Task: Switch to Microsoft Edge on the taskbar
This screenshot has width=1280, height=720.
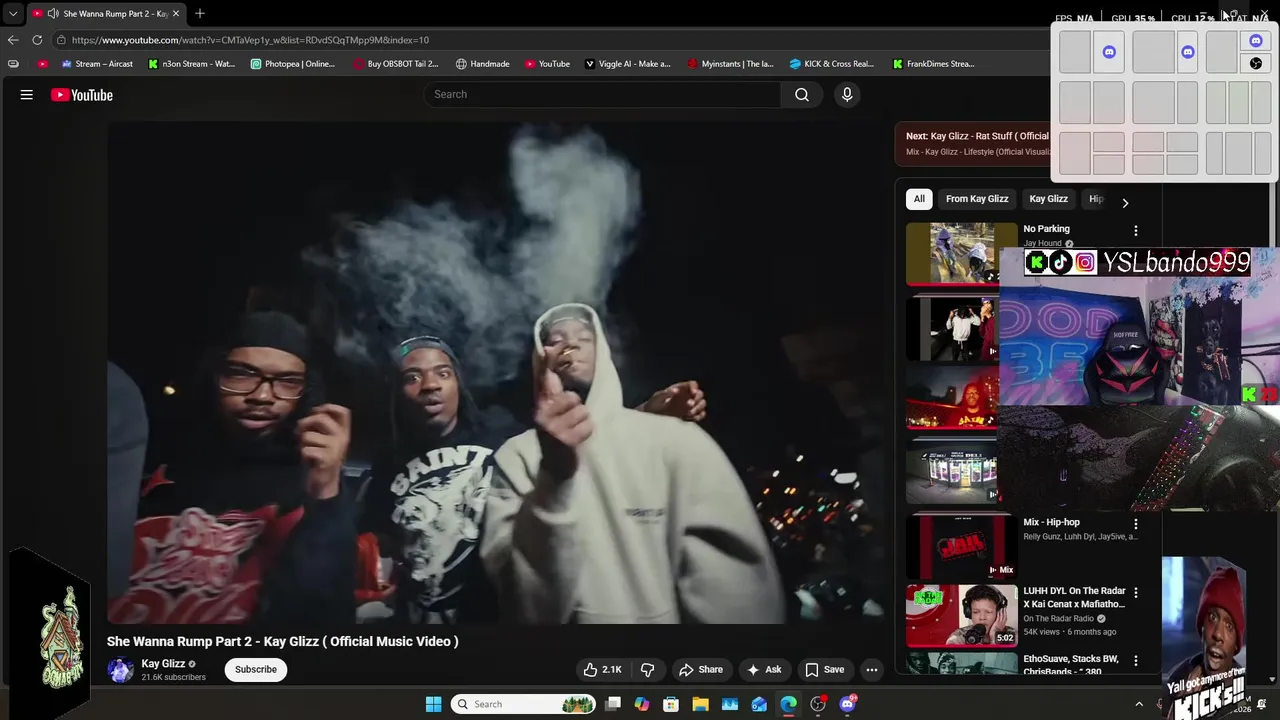Action: [x=789, y=704]
